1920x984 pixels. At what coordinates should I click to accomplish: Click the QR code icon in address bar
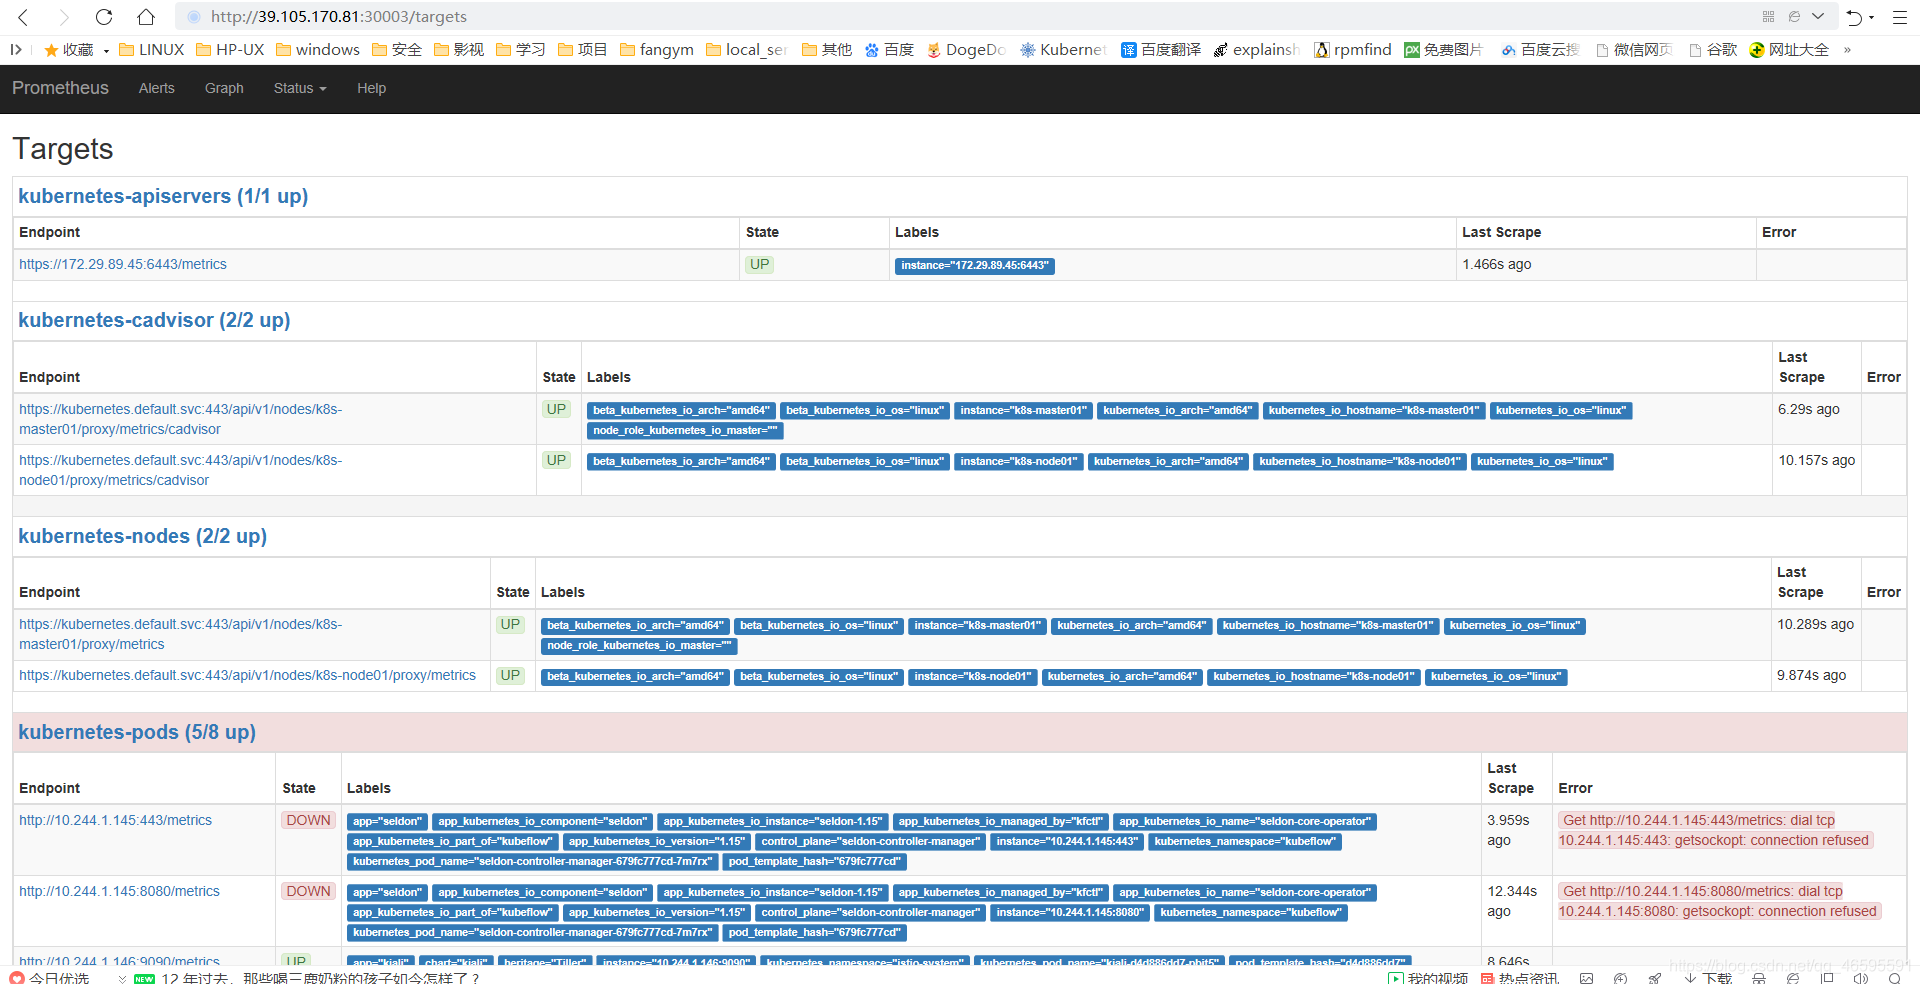(x=1768, y=17)
